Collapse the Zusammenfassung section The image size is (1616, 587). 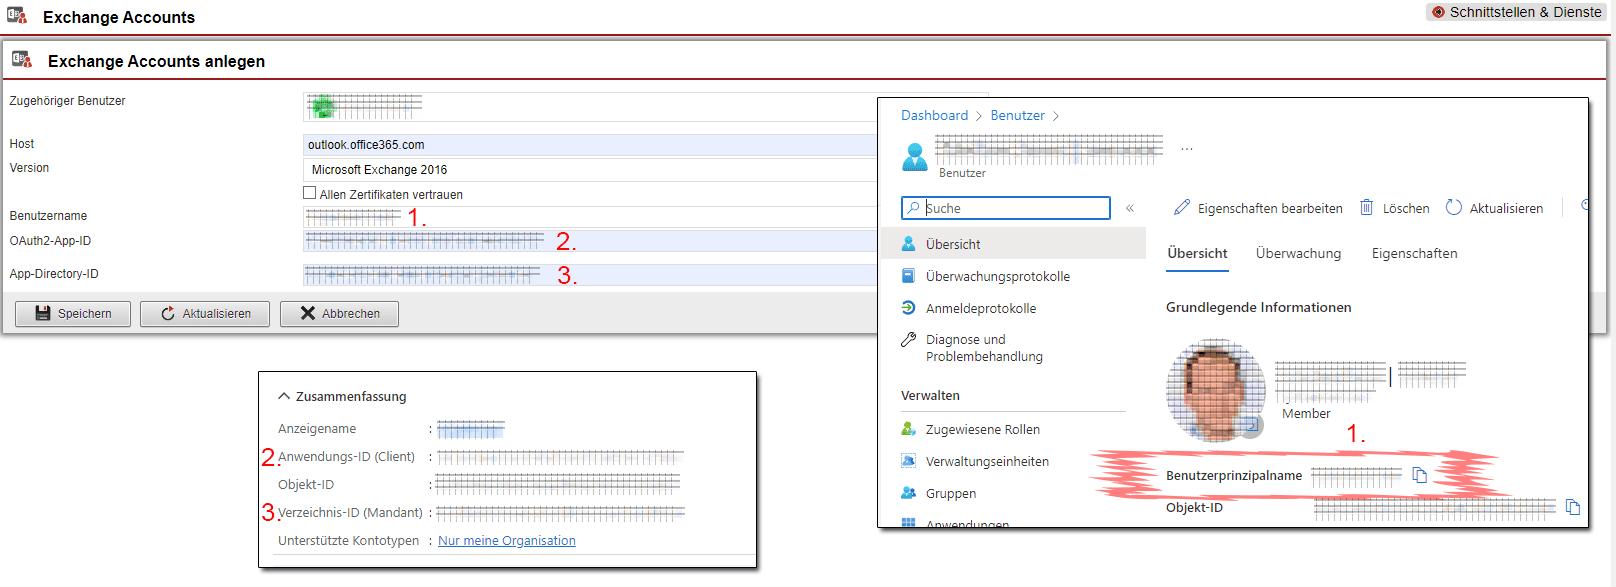click(284, 397)
